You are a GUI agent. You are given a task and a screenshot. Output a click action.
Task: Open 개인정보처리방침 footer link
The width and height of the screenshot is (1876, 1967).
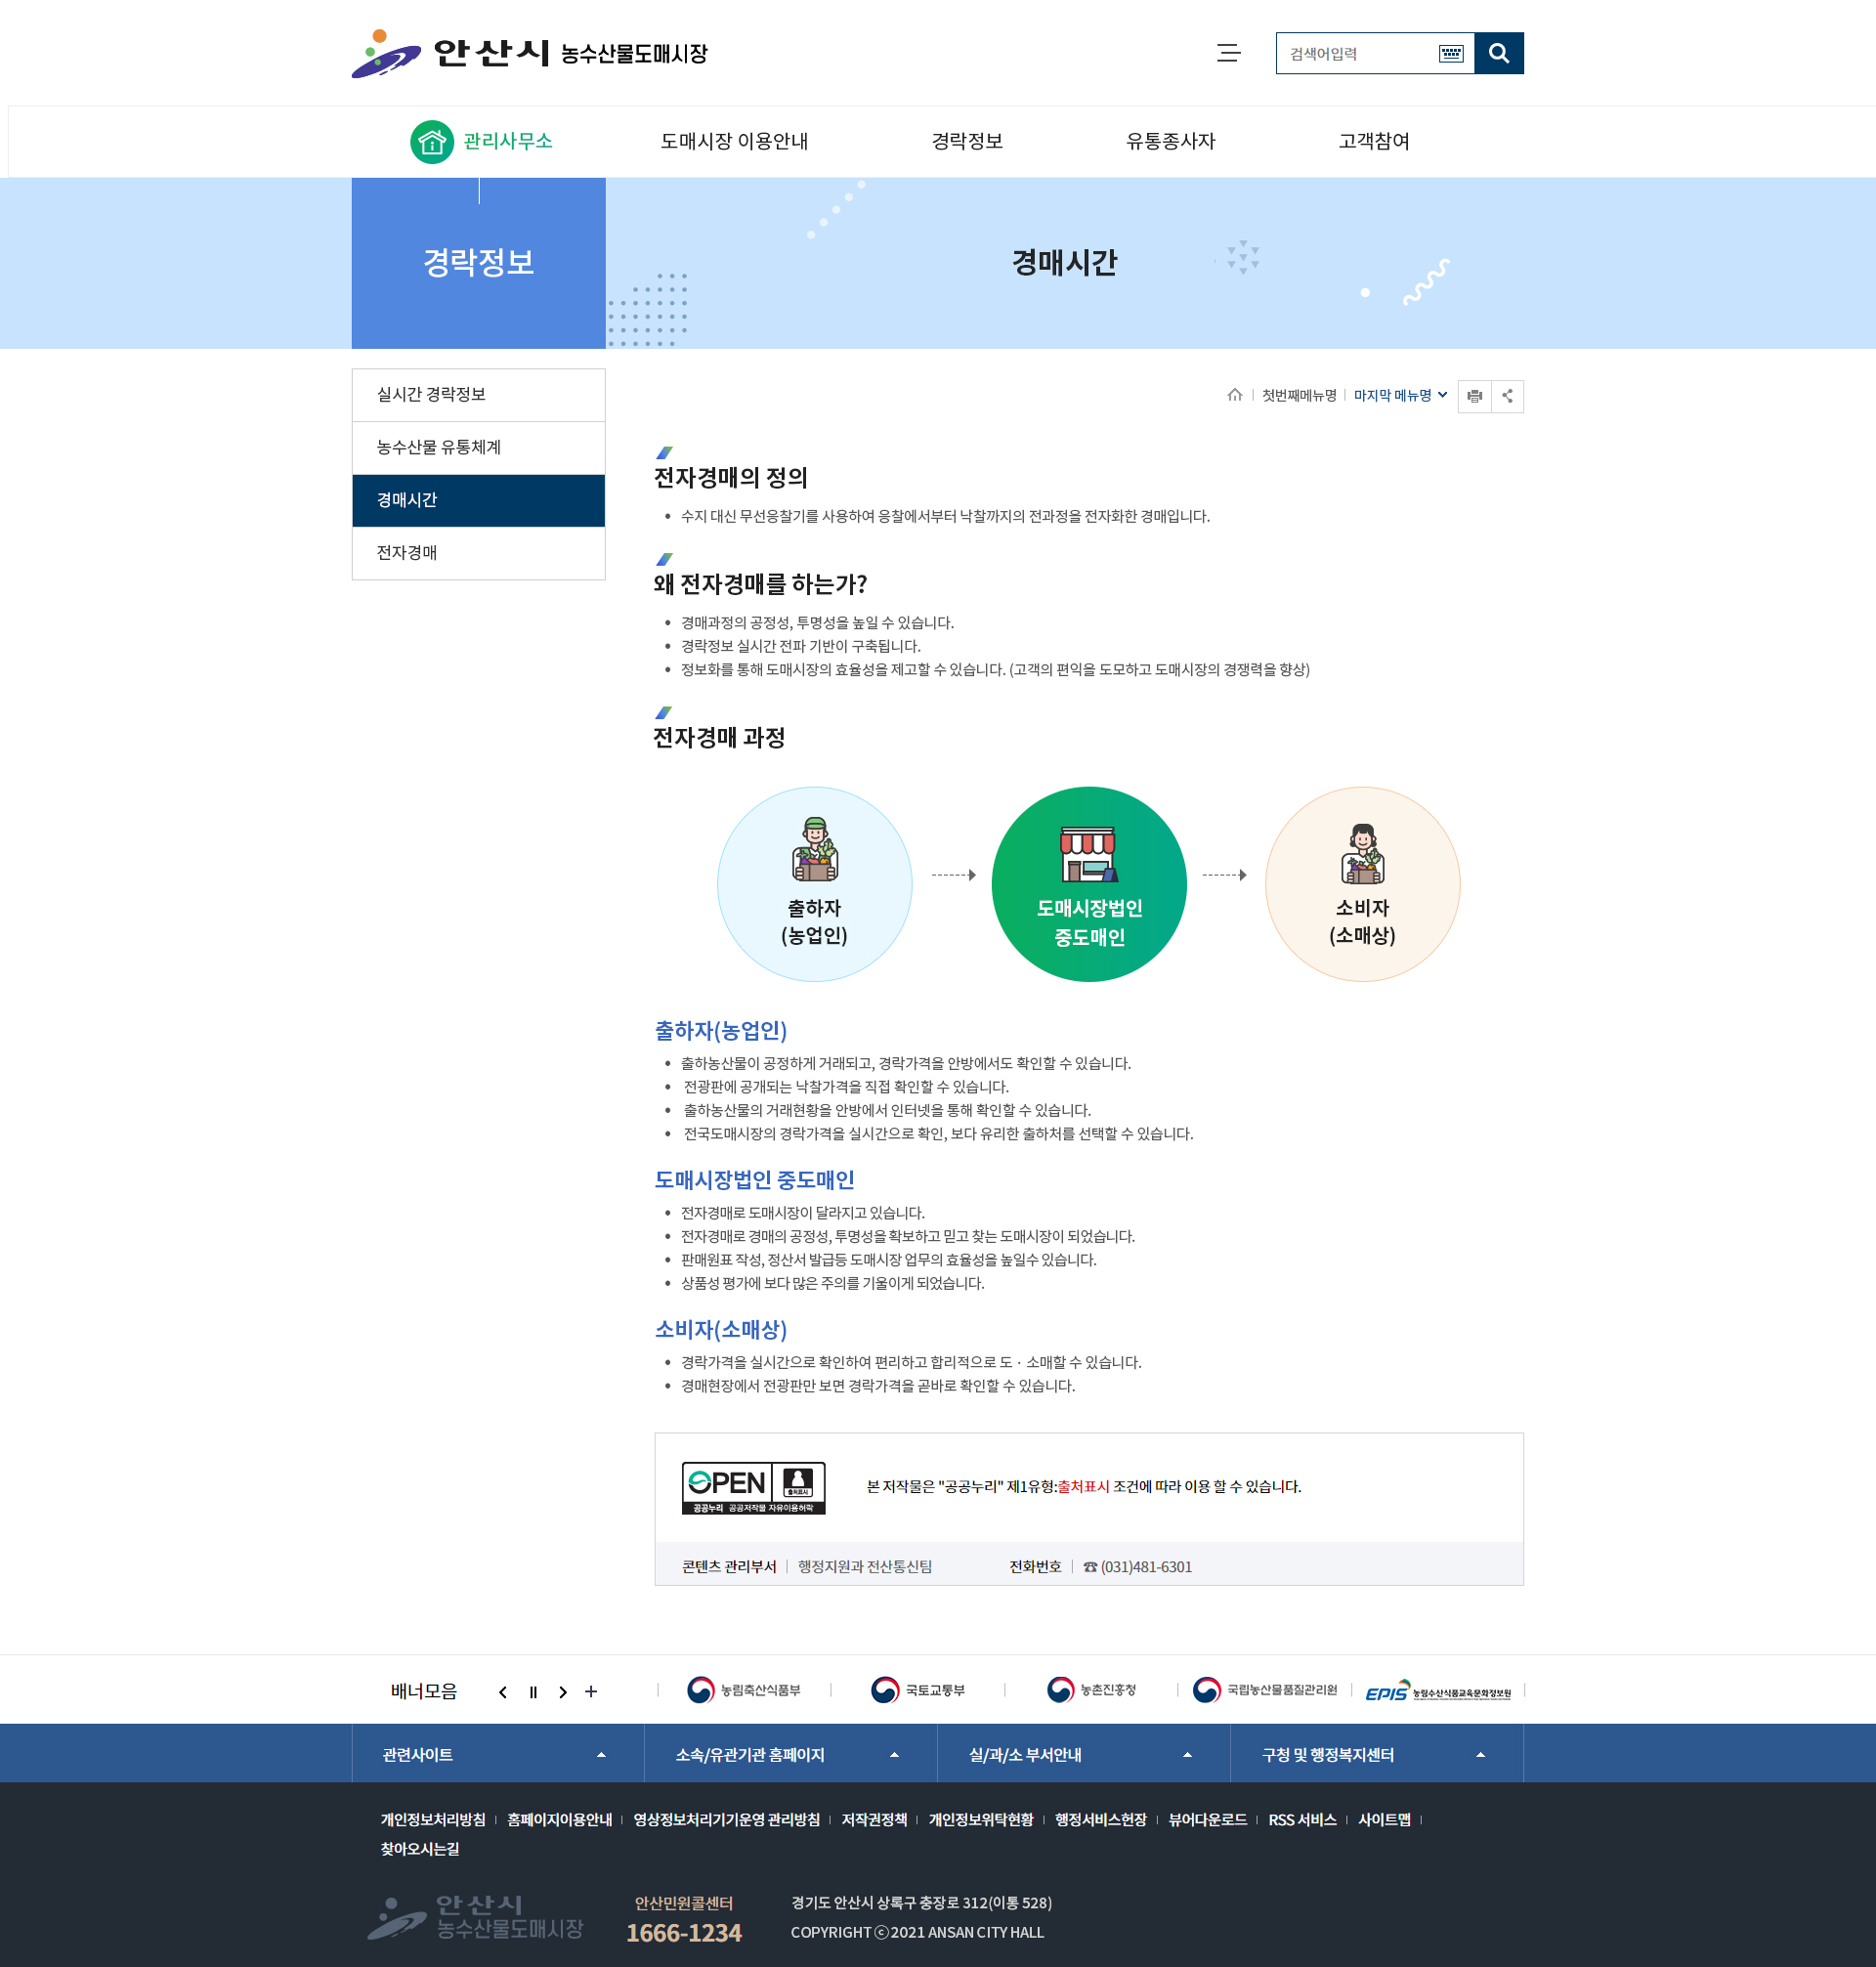click(432, 1820)
